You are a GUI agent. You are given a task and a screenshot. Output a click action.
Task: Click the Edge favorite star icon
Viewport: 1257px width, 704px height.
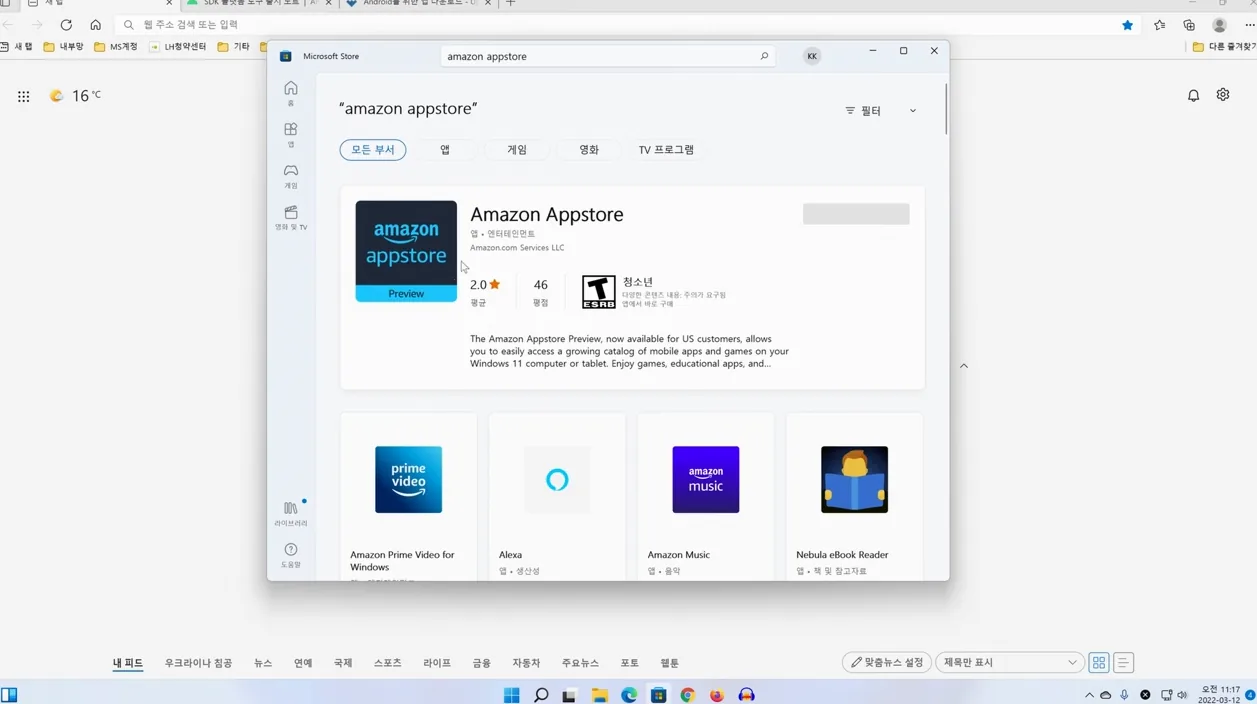coord(1127,25)
